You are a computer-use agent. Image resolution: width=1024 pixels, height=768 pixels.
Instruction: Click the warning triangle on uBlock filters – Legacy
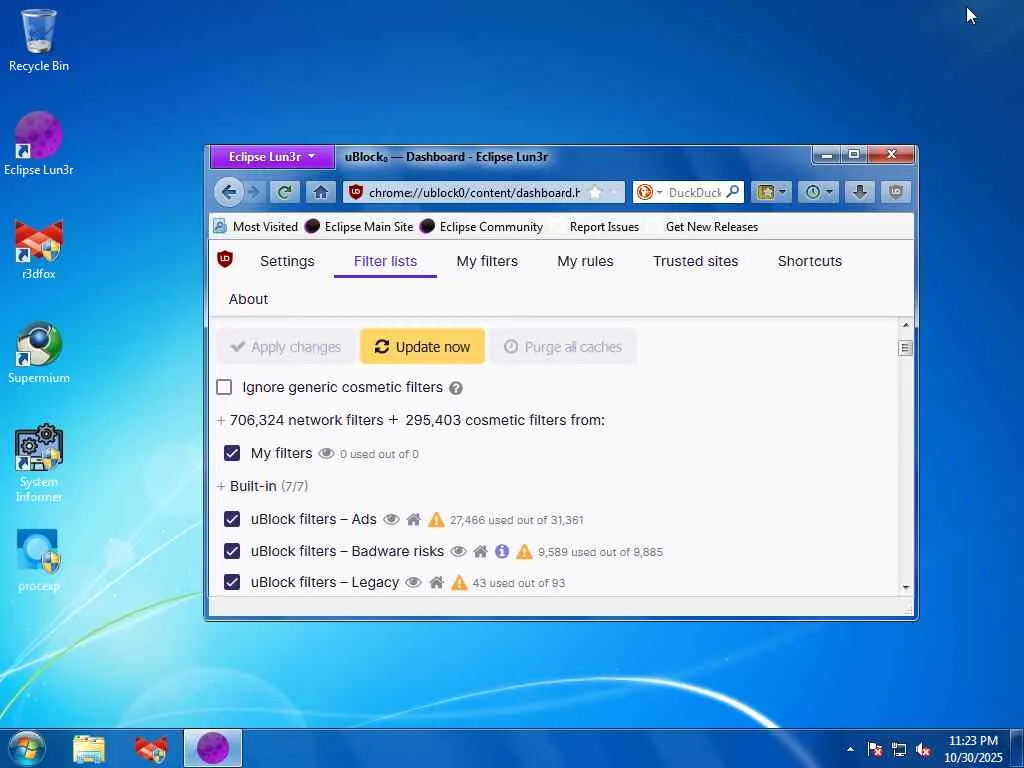[x=460, y=583]
